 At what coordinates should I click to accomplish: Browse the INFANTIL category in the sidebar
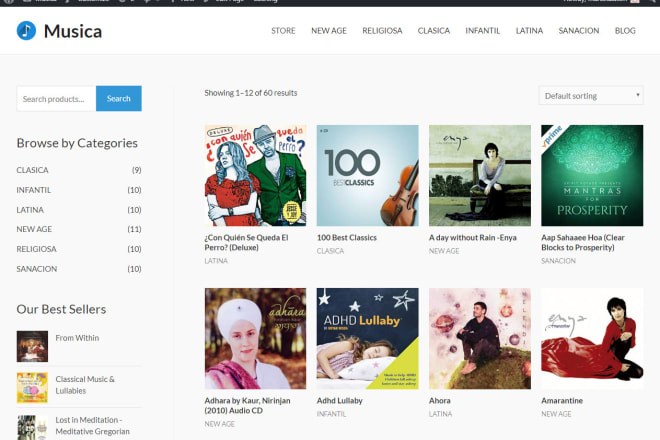tap(34, 190)
